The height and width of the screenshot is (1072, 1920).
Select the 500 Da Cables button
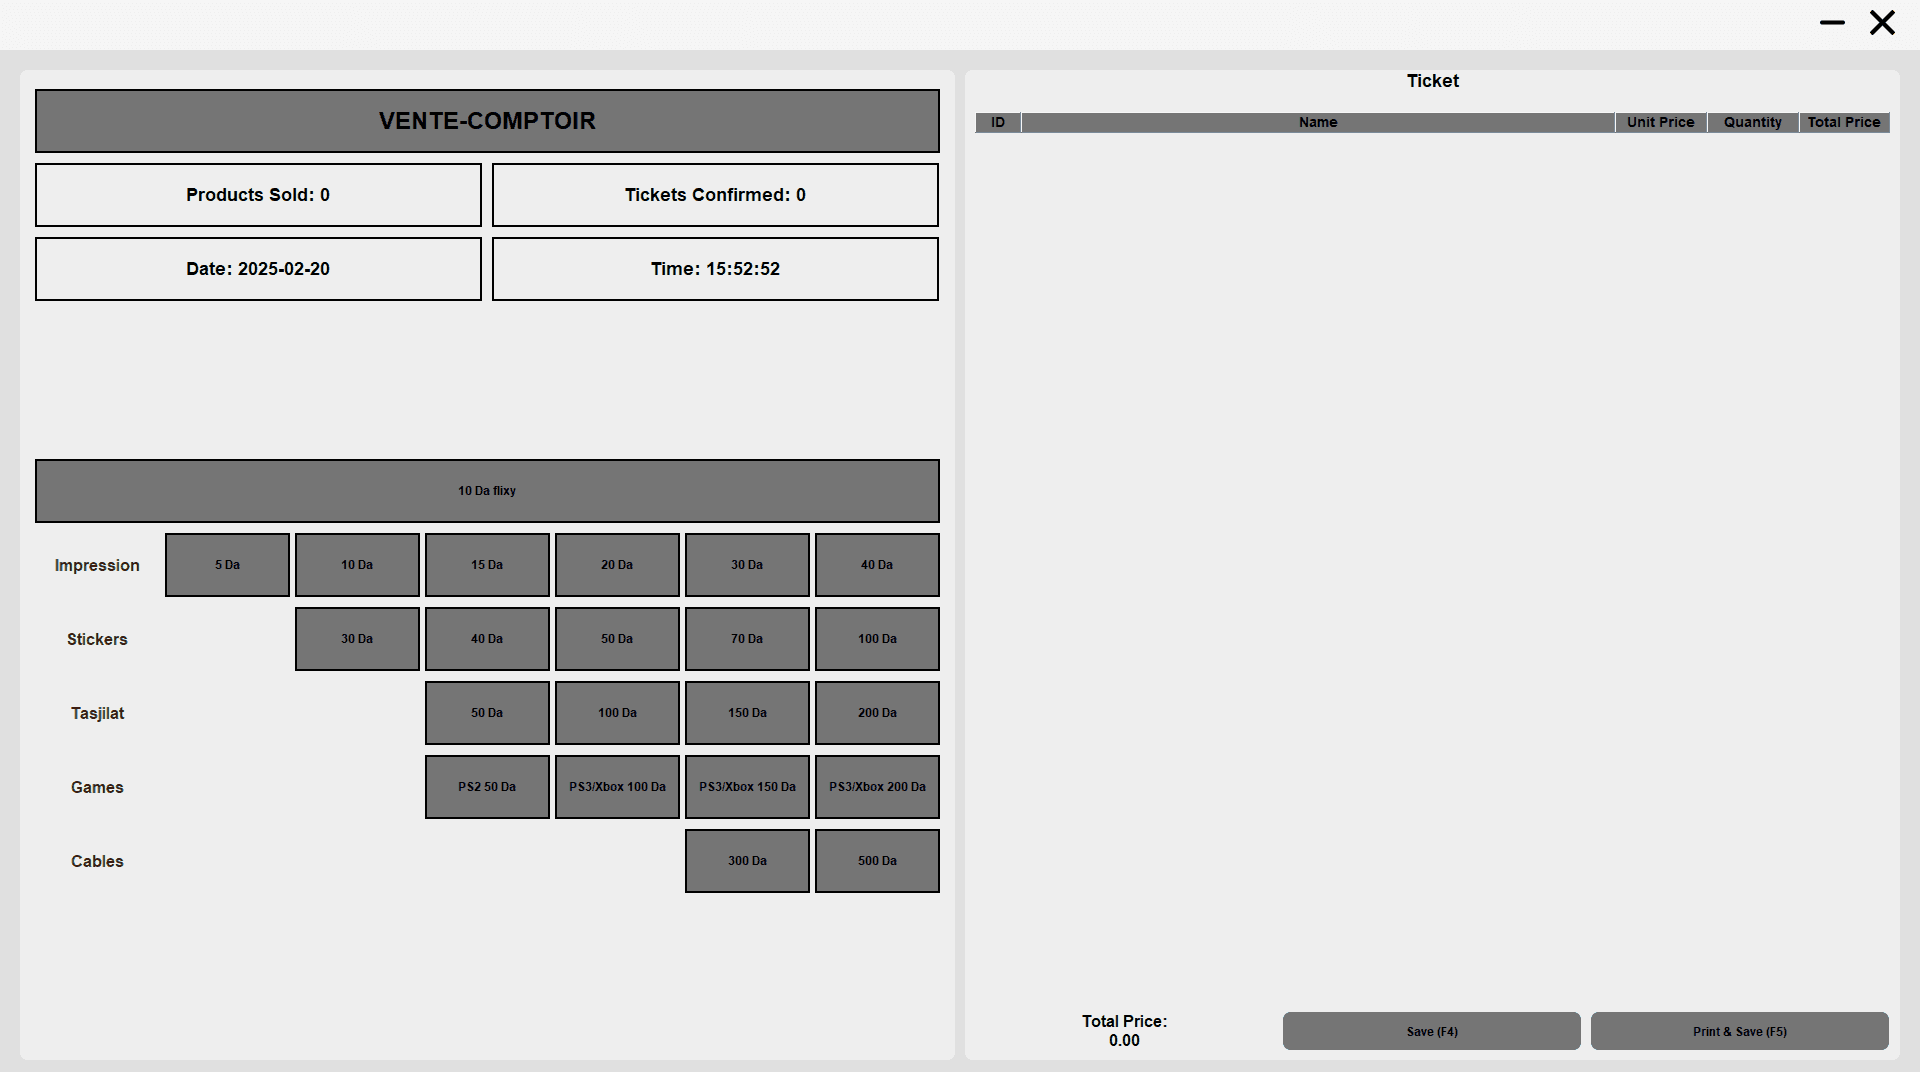click(877, 861)
